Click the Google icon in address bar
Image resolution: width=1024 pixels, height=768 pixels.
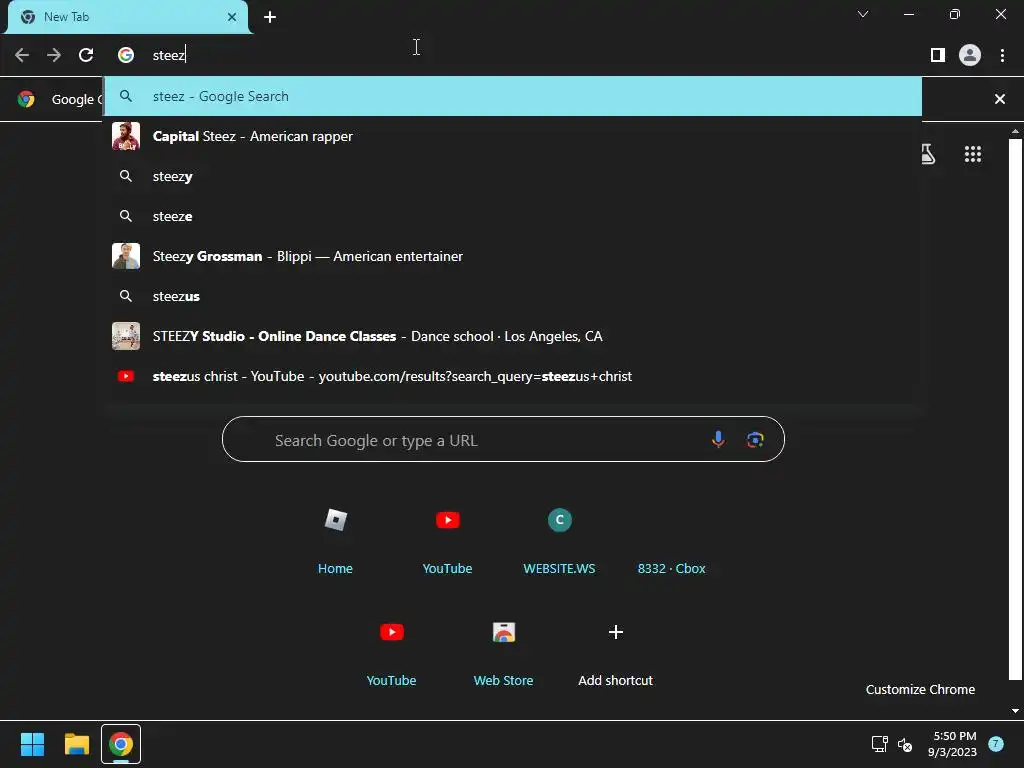tap(126, 55)
